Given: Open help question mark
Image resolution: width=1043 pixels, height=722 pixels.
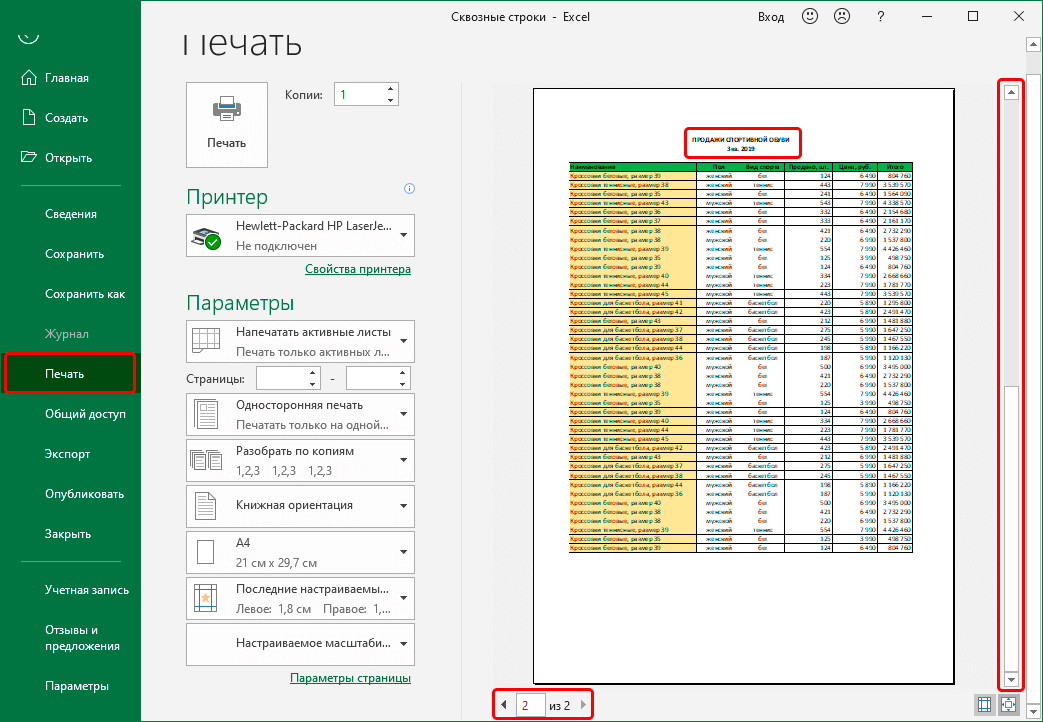Looking at the screenshot, I should pyautogui.click(x=881, y=17).
